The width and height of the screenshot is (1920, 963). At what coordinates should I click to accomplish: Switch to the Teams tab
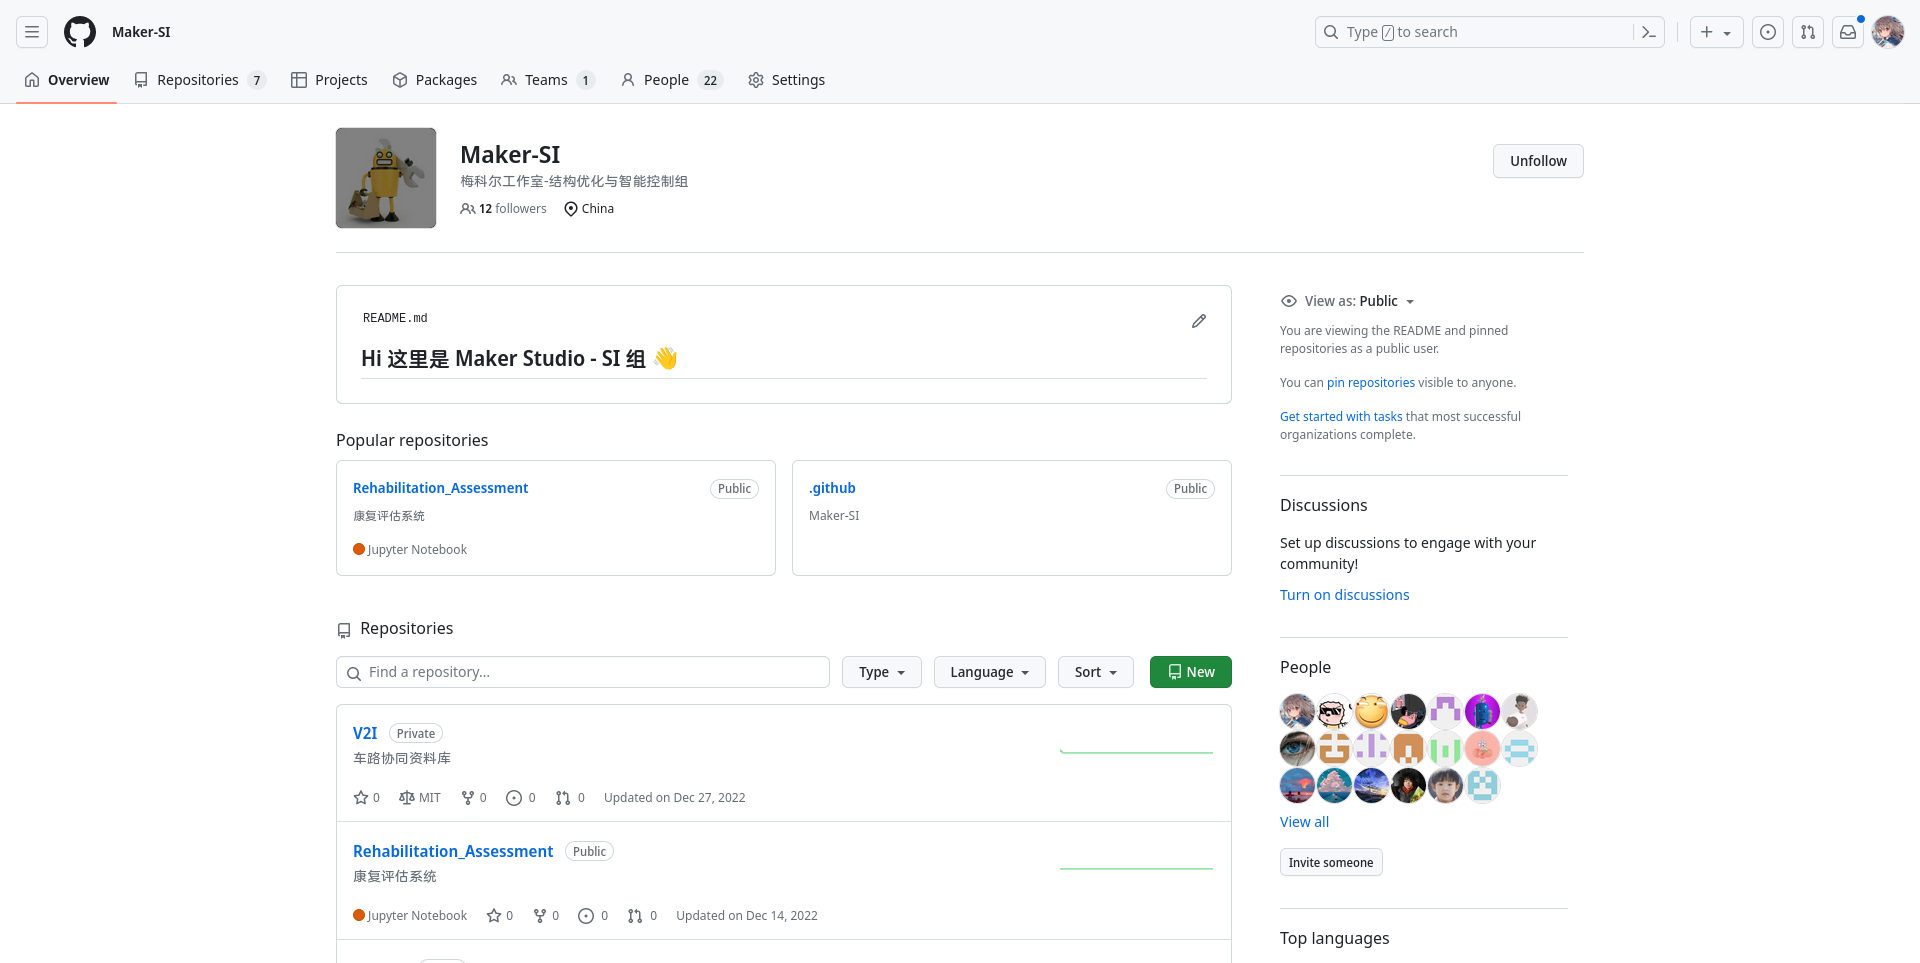pyautogui.click(x=548, y=80)
